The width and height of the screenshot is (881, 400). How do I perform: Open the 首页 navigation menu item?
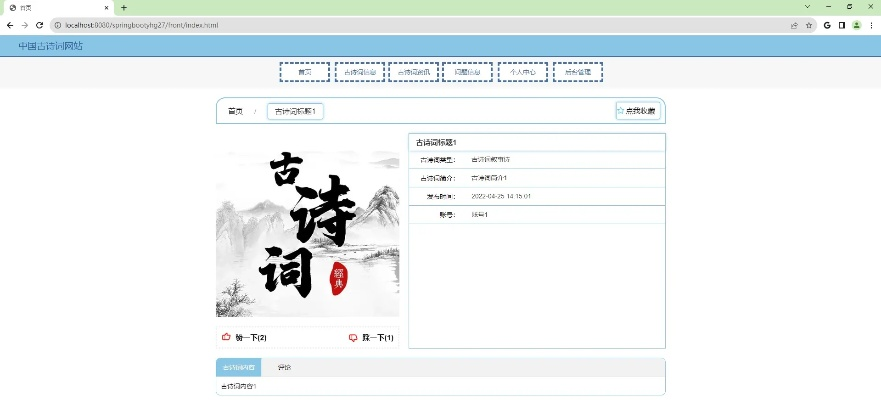[304, 72]
